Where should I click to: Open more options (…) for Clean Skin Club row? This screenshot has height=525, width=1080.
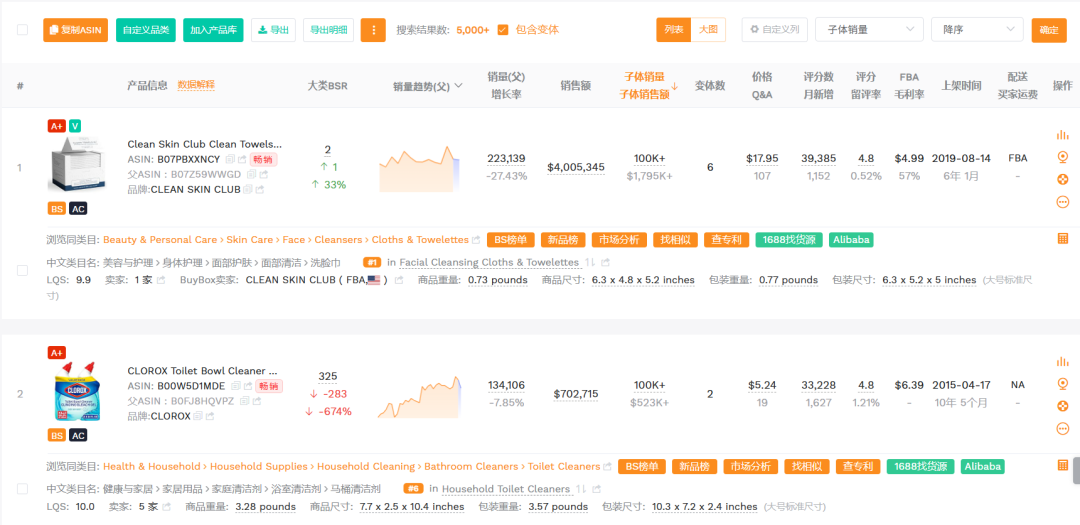pyautogui.click(x=1062, y=202)
